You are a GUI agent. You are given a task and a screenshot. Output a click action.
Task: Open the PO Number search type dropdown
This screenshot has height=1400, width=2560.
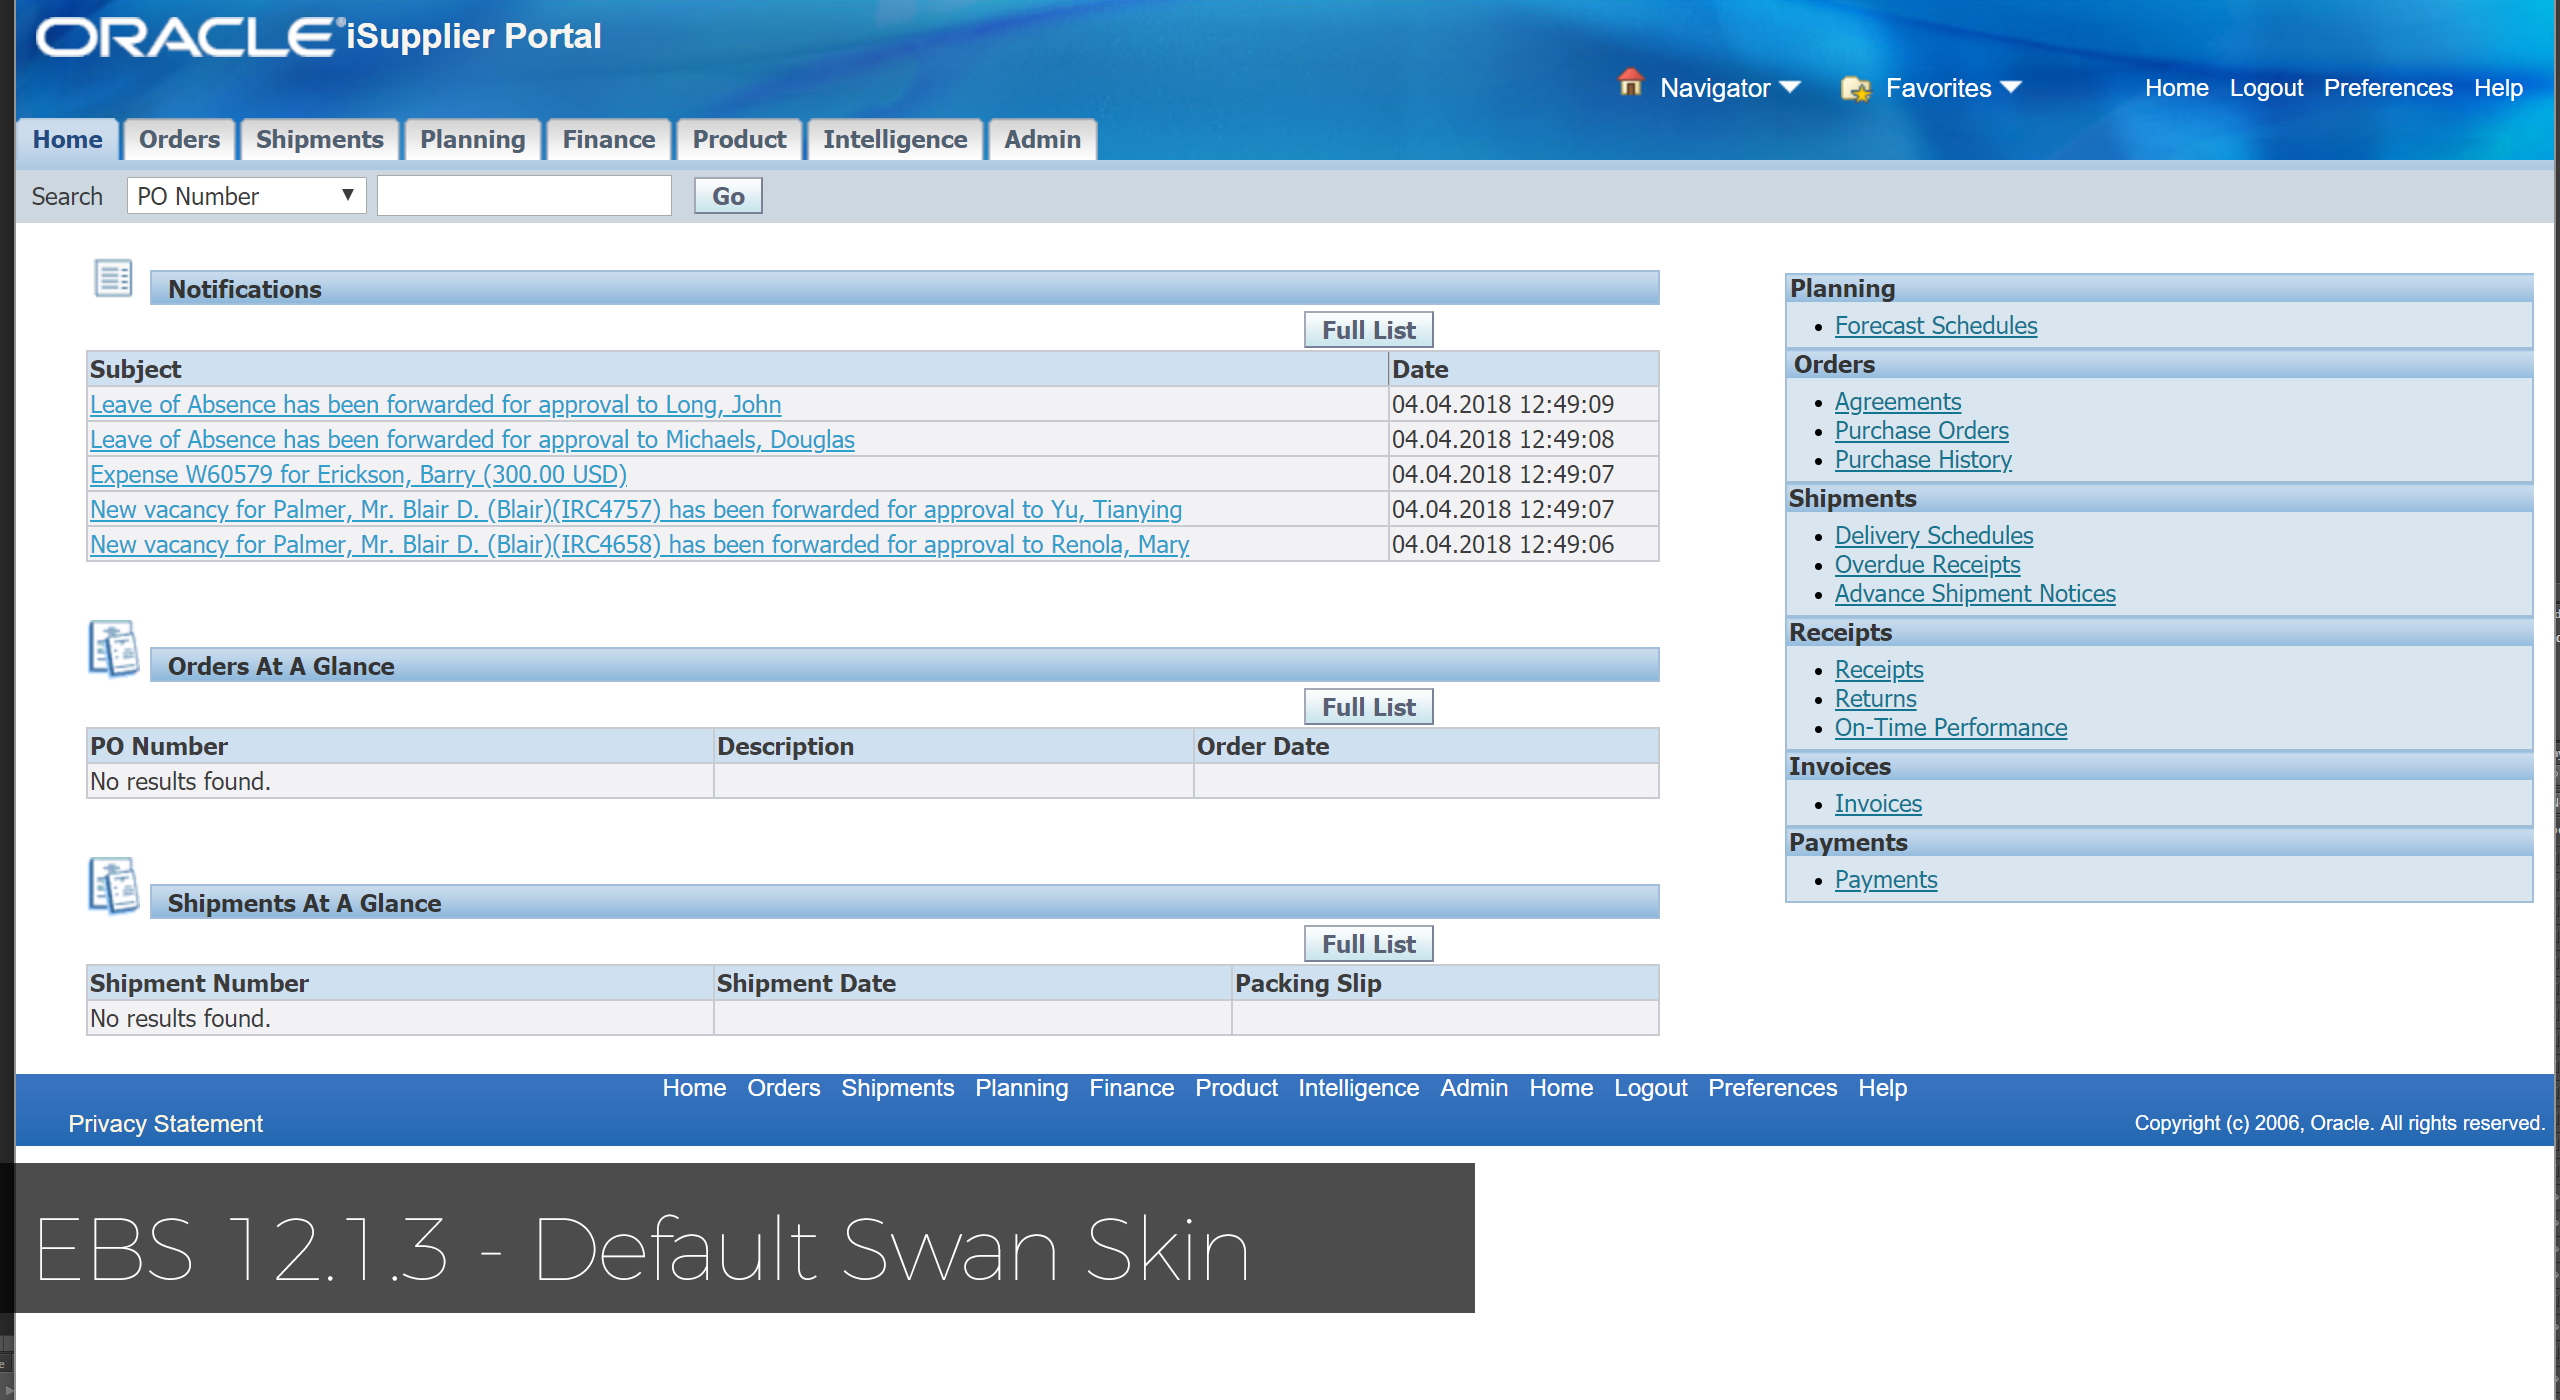point(246,196)
